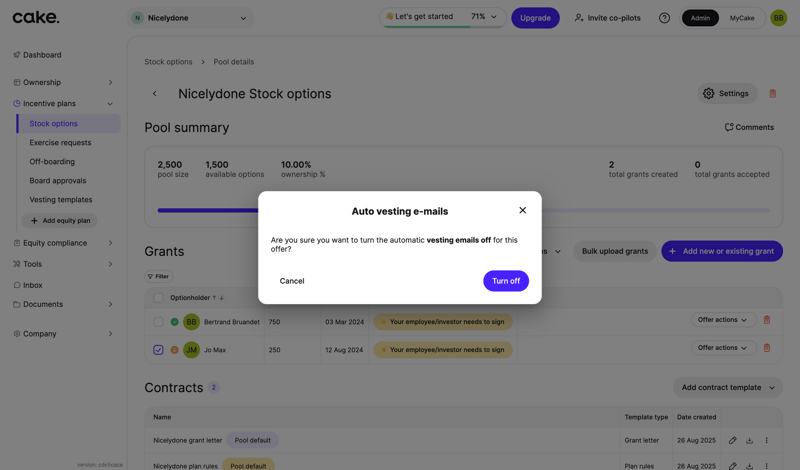
Task: Uncheck the Jo Max row checkbox
Action: pos(158,350)
